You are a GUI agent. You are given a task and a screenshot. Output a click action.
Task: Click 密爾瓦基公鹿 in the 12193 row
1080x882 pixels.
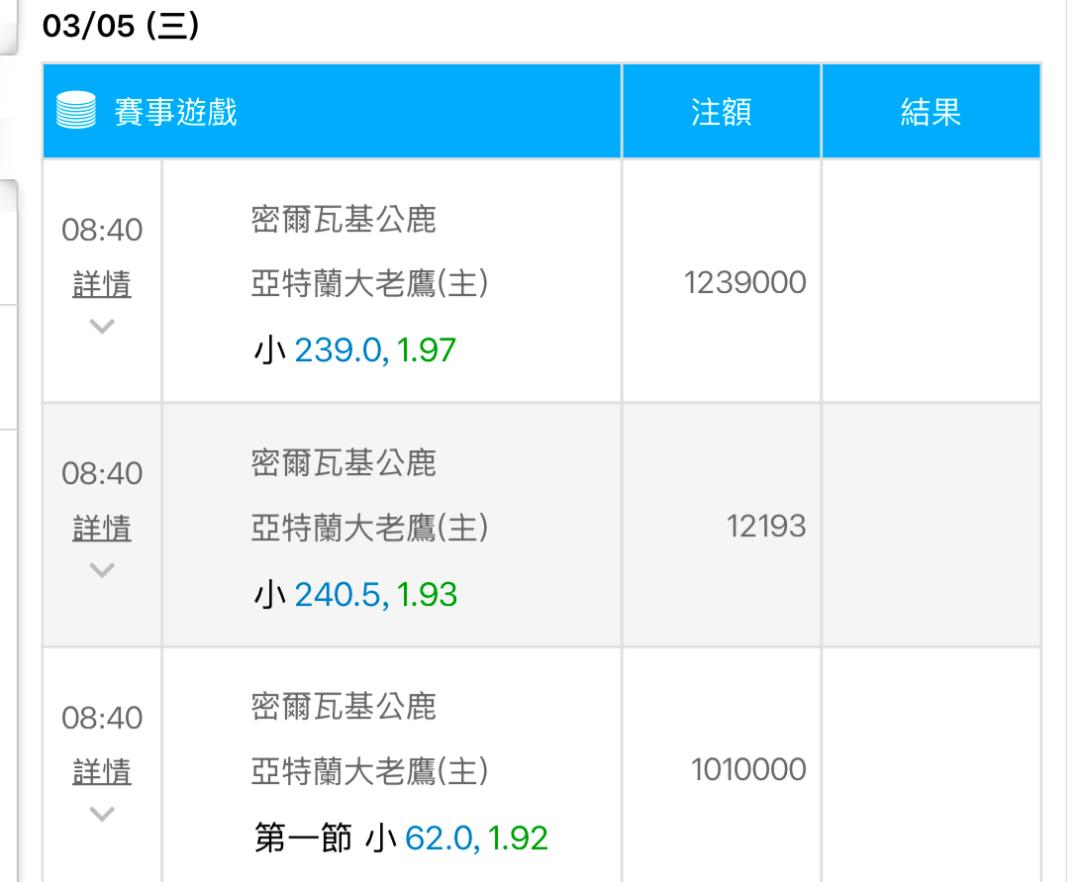(343, 463)
